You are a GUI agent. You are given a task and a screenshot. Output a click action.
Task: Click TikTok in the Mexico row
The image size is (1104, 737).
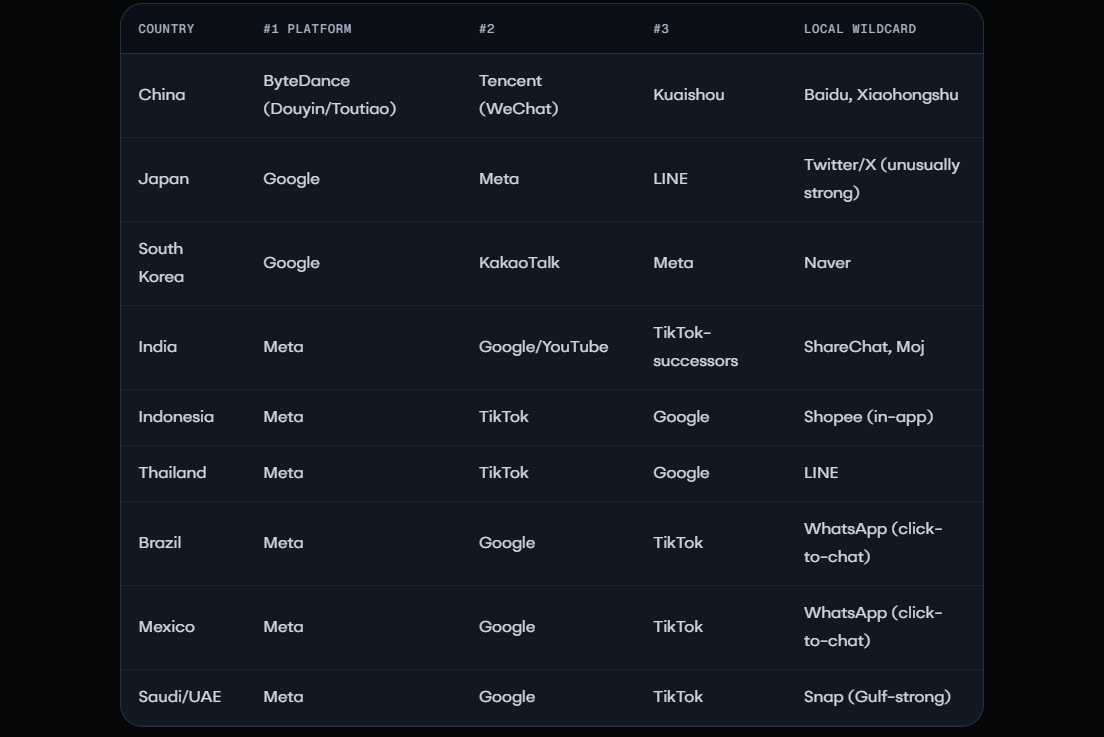point(678,627)
